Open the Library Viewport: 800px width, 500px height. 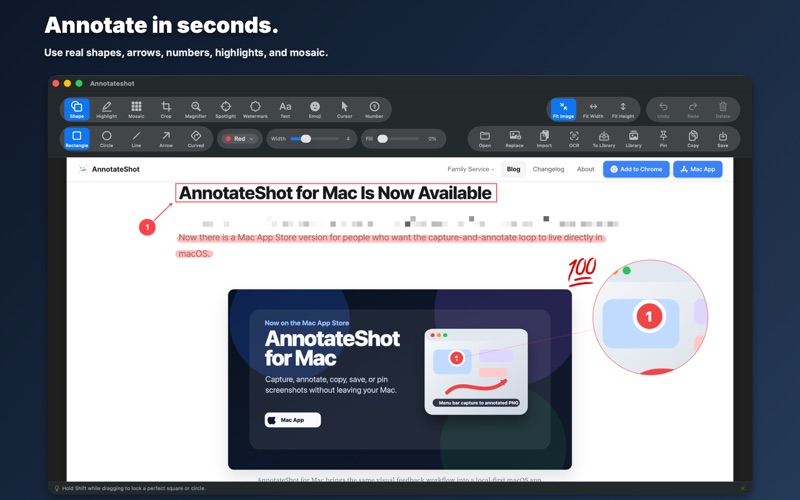[x=633, y=138]
